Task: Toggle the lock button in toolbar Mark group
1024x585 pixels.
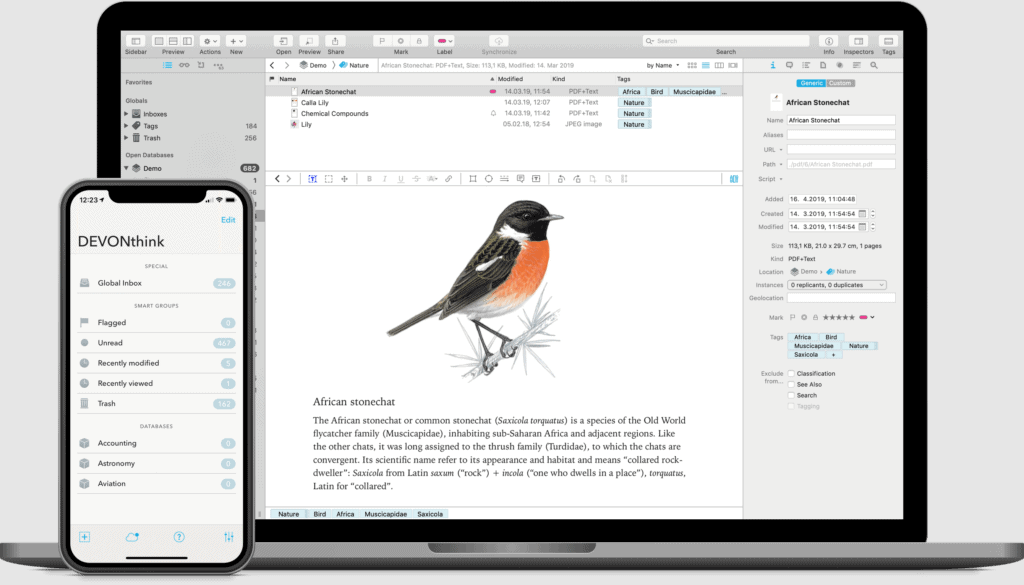Action: click(419, 41)
